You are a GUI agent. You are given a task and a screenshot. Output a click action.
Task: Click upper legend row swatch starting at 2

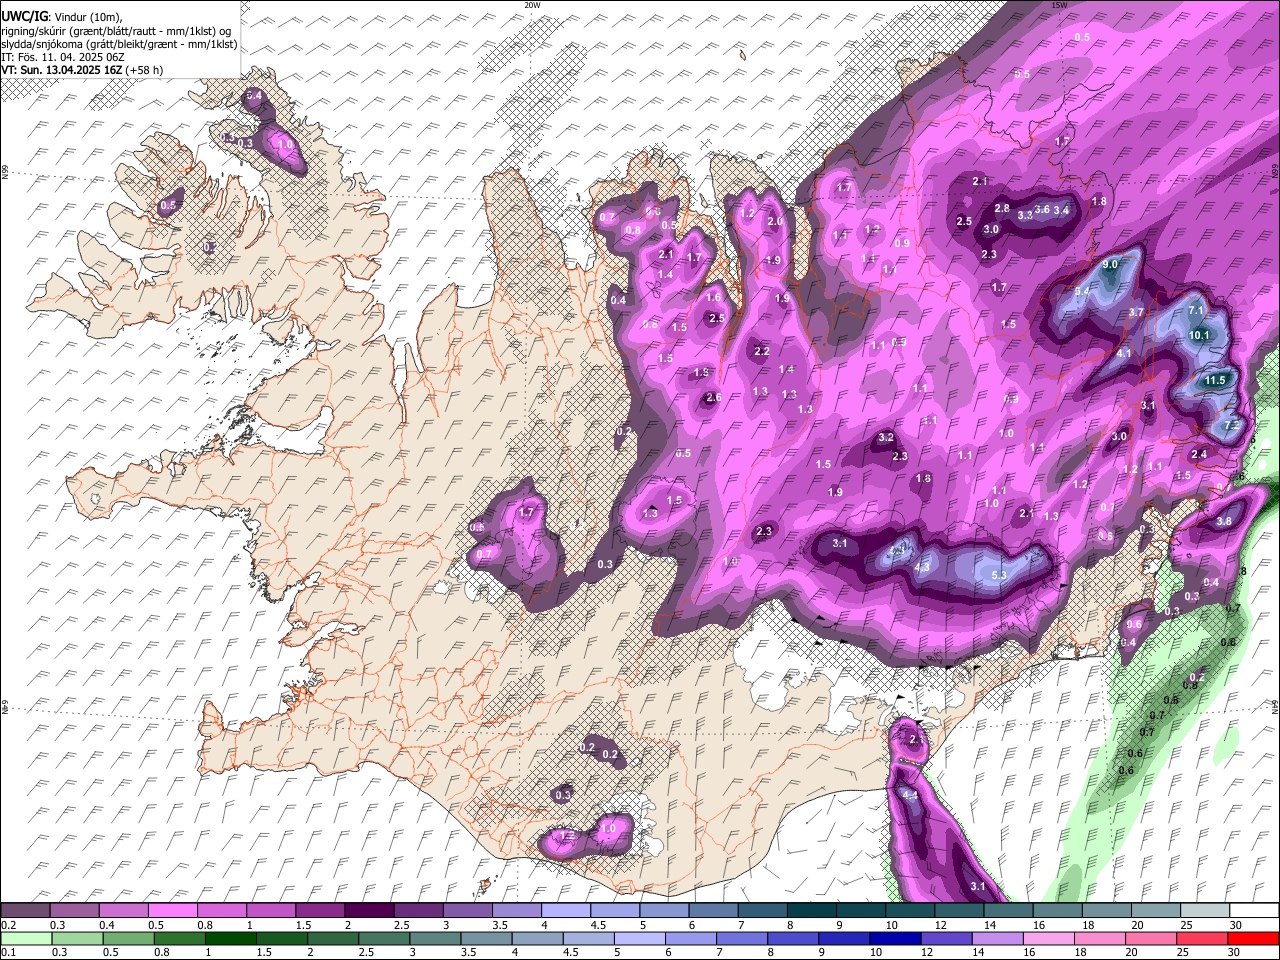point(368,911)
